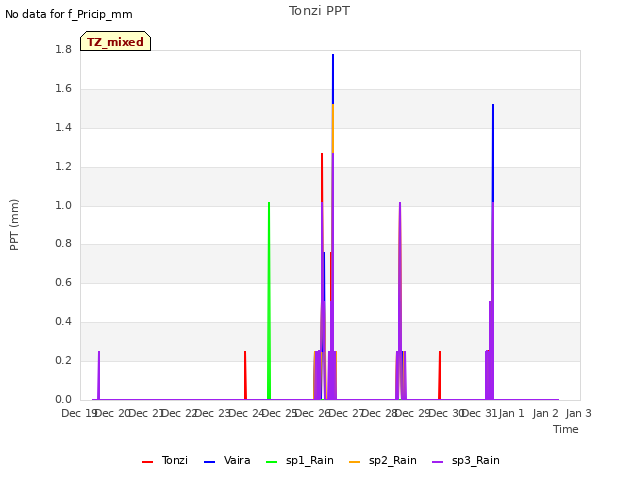Click the TZ_mixed label badge

tap(116, 41)
